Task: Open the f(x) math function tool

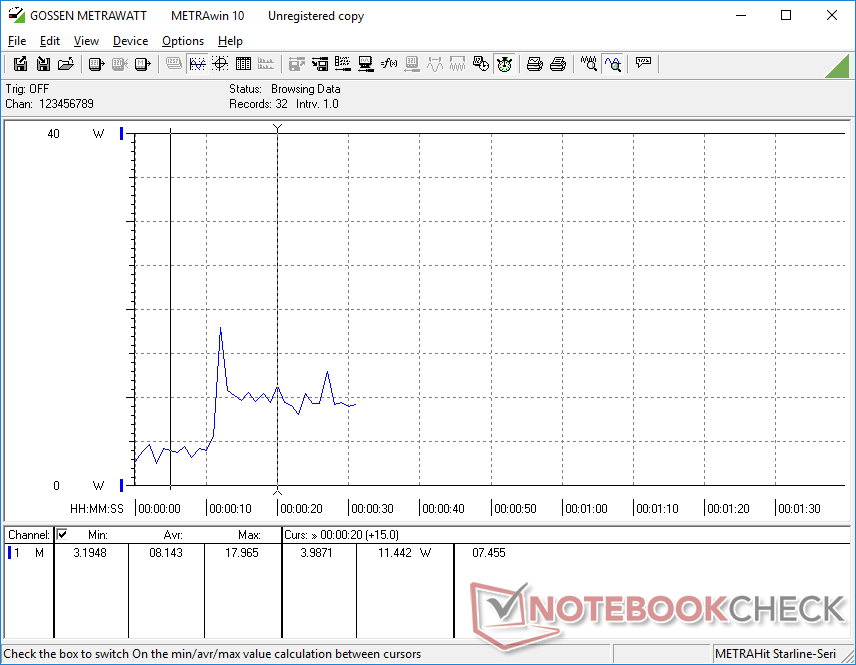Action: tap(389, 64)
